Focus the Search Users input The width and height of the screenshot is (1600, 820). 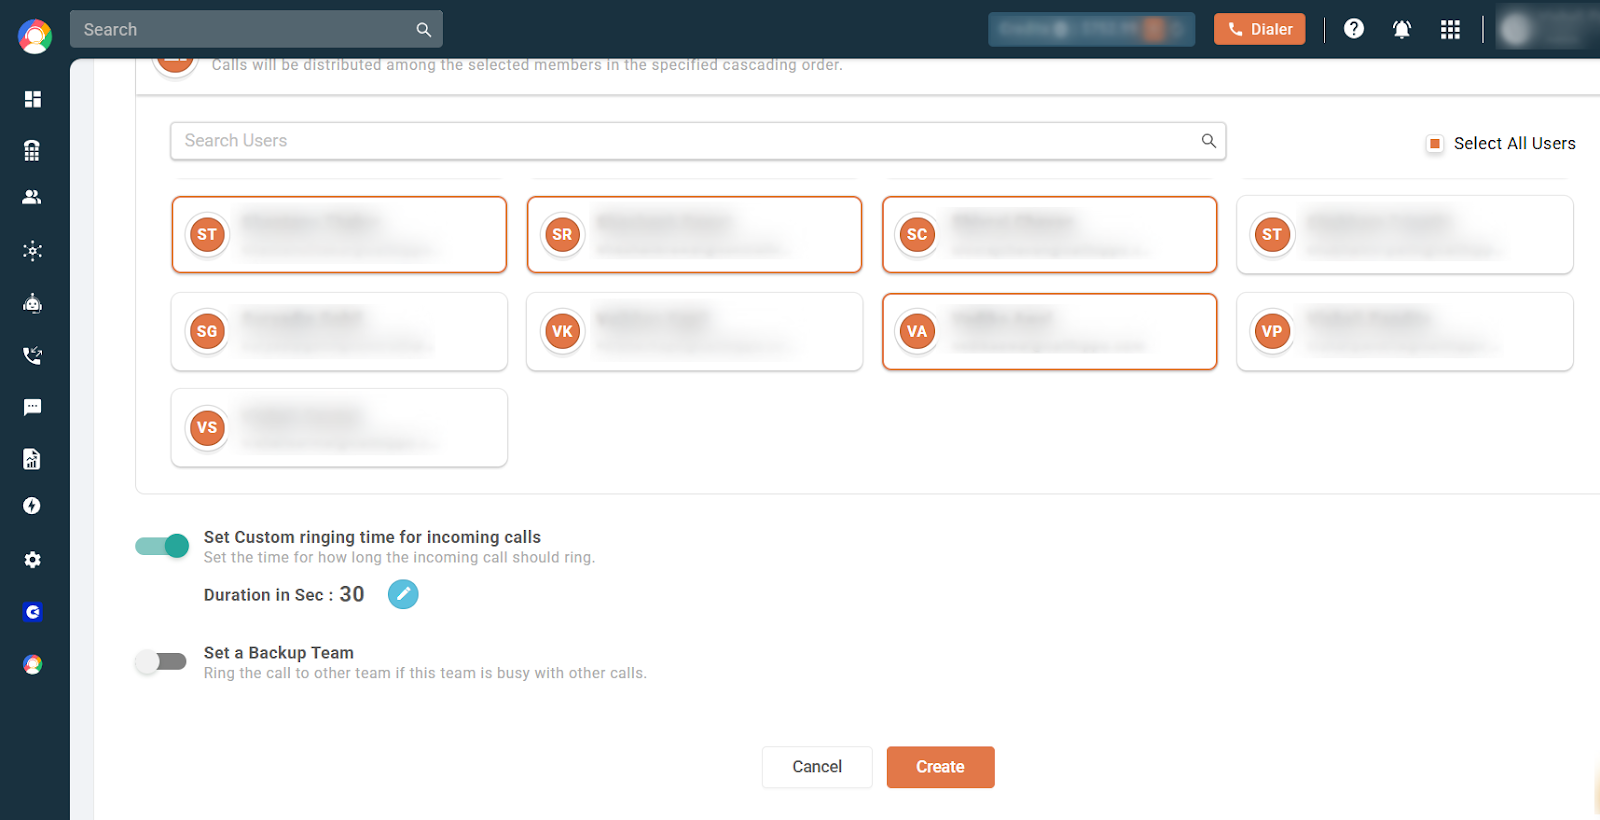click(698, 141)
